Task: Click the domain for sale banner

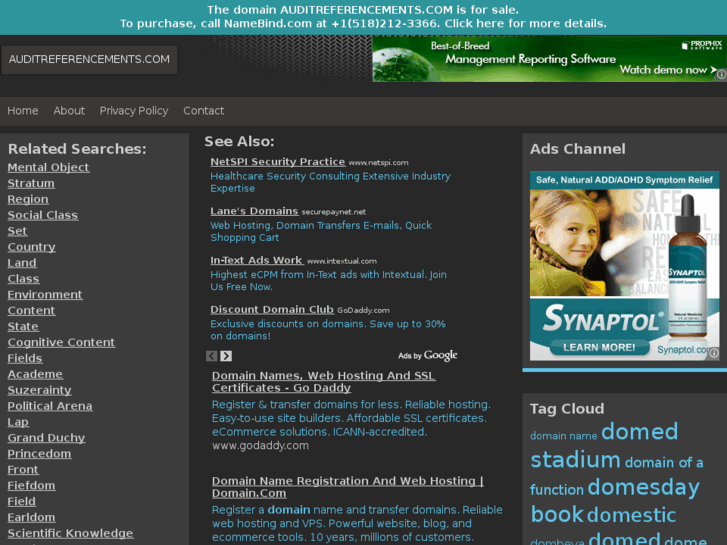Action: (x=364, y=17)
